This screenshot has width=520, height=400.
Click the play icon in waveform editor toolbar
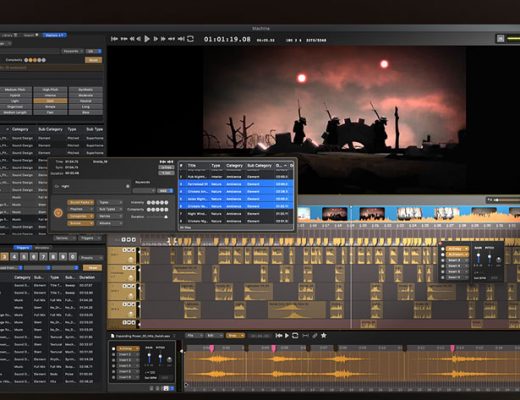(287, 335)
